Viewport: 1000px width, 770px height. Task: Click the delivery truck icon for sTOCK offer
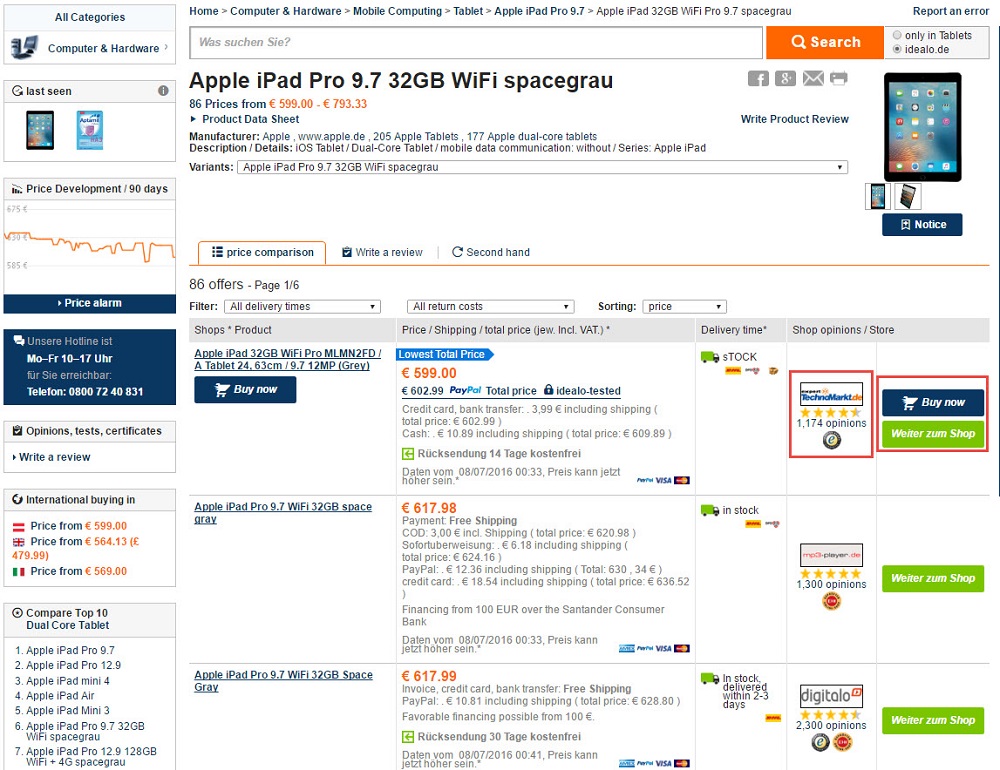tap(709, 357)
